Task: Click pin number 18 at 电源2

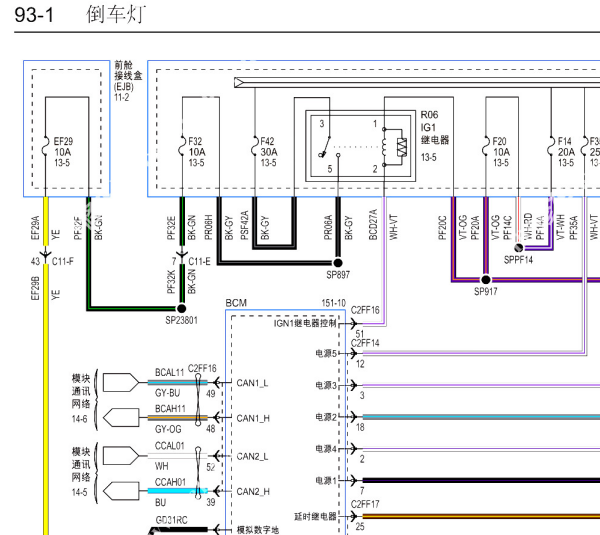Action: (360, 427)
